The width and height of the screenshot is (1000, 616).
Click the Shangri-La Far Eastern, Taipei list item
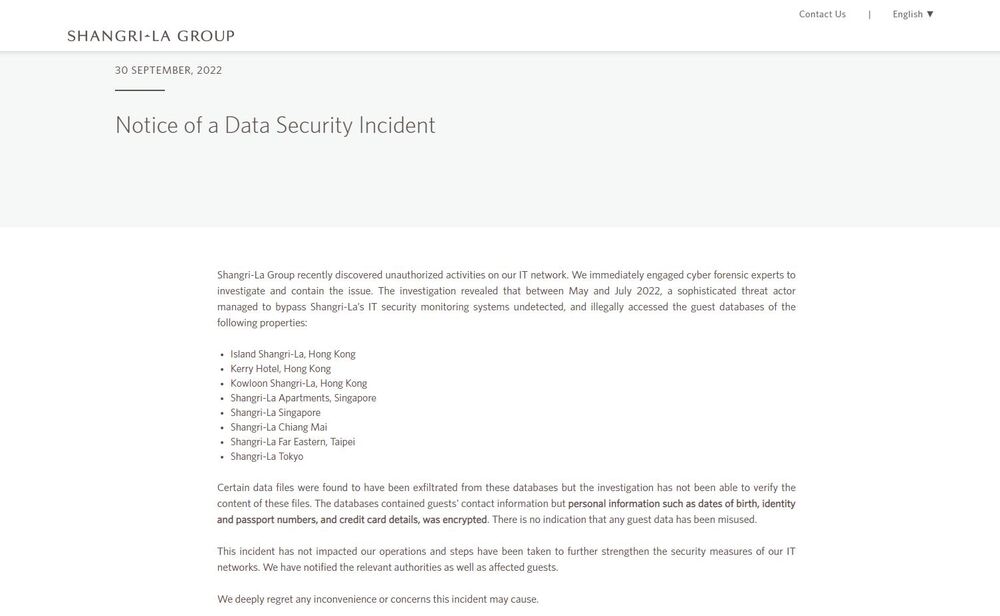292,442
